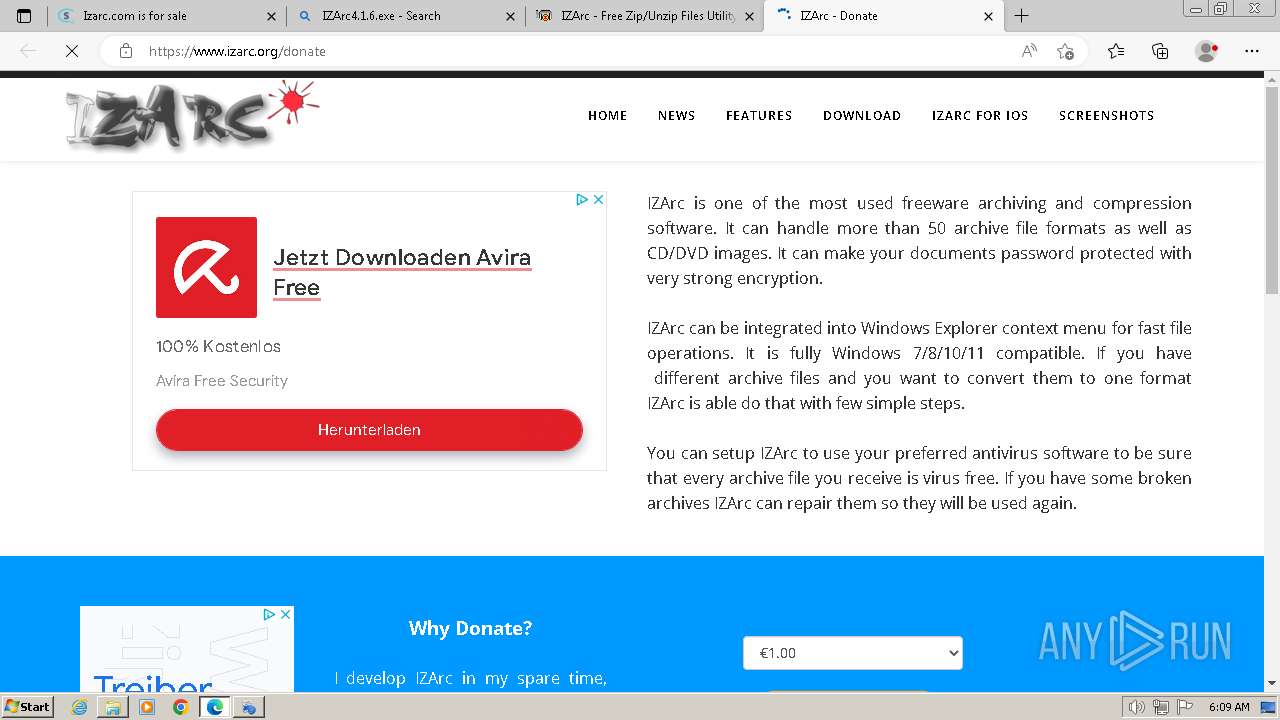Close the 'Izarc.com is for sale' tab
Screen dimensions: 1280x720
click(271, 16)
